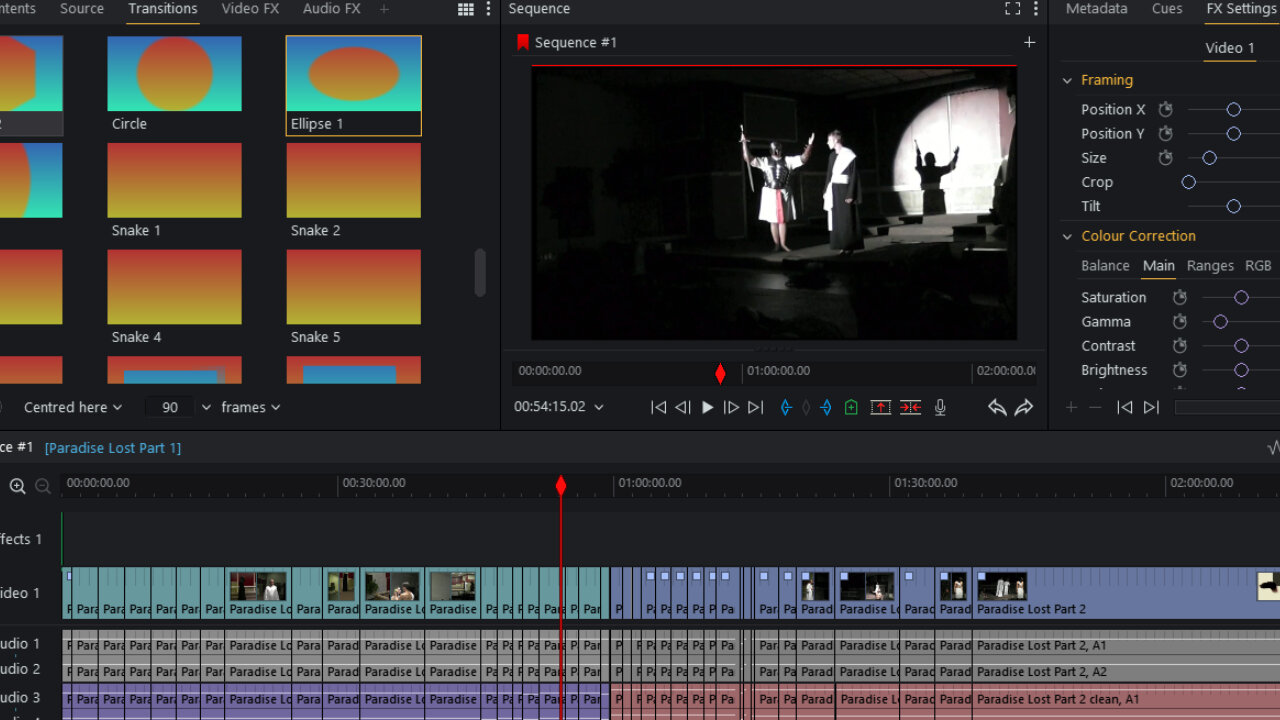This screenshot has width=1280, height=720.
Task: Open the Sequence viewer three-dot menu
Action: [1035, 9]
